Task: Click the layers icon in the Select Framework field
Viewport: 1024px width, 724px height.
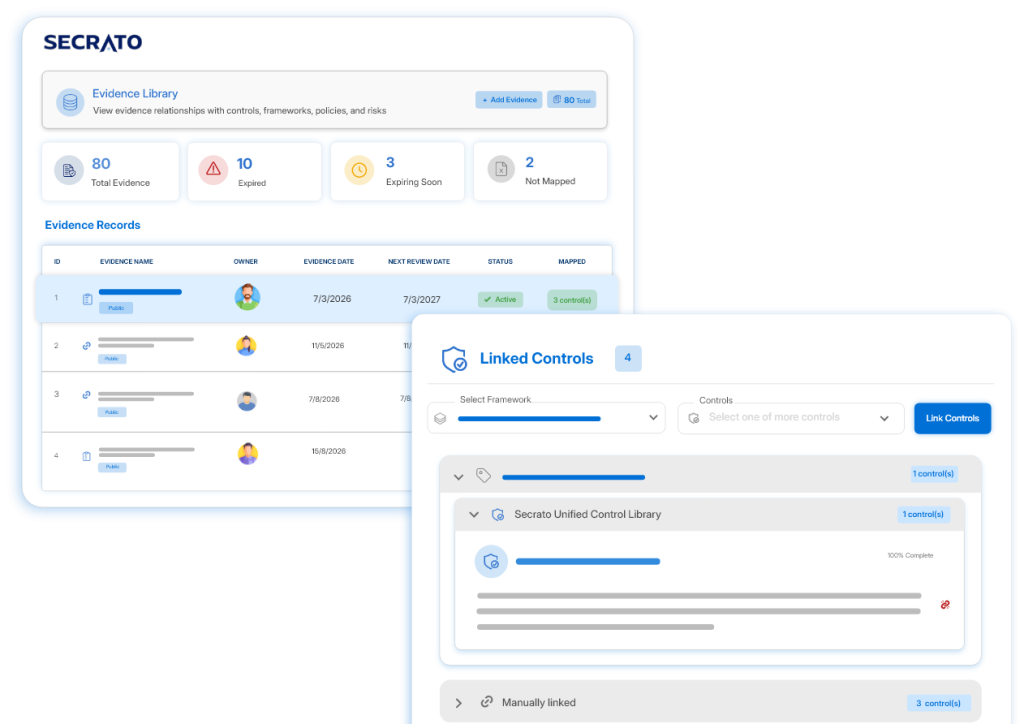Action: pyautogui.click(x=440, y=418)
